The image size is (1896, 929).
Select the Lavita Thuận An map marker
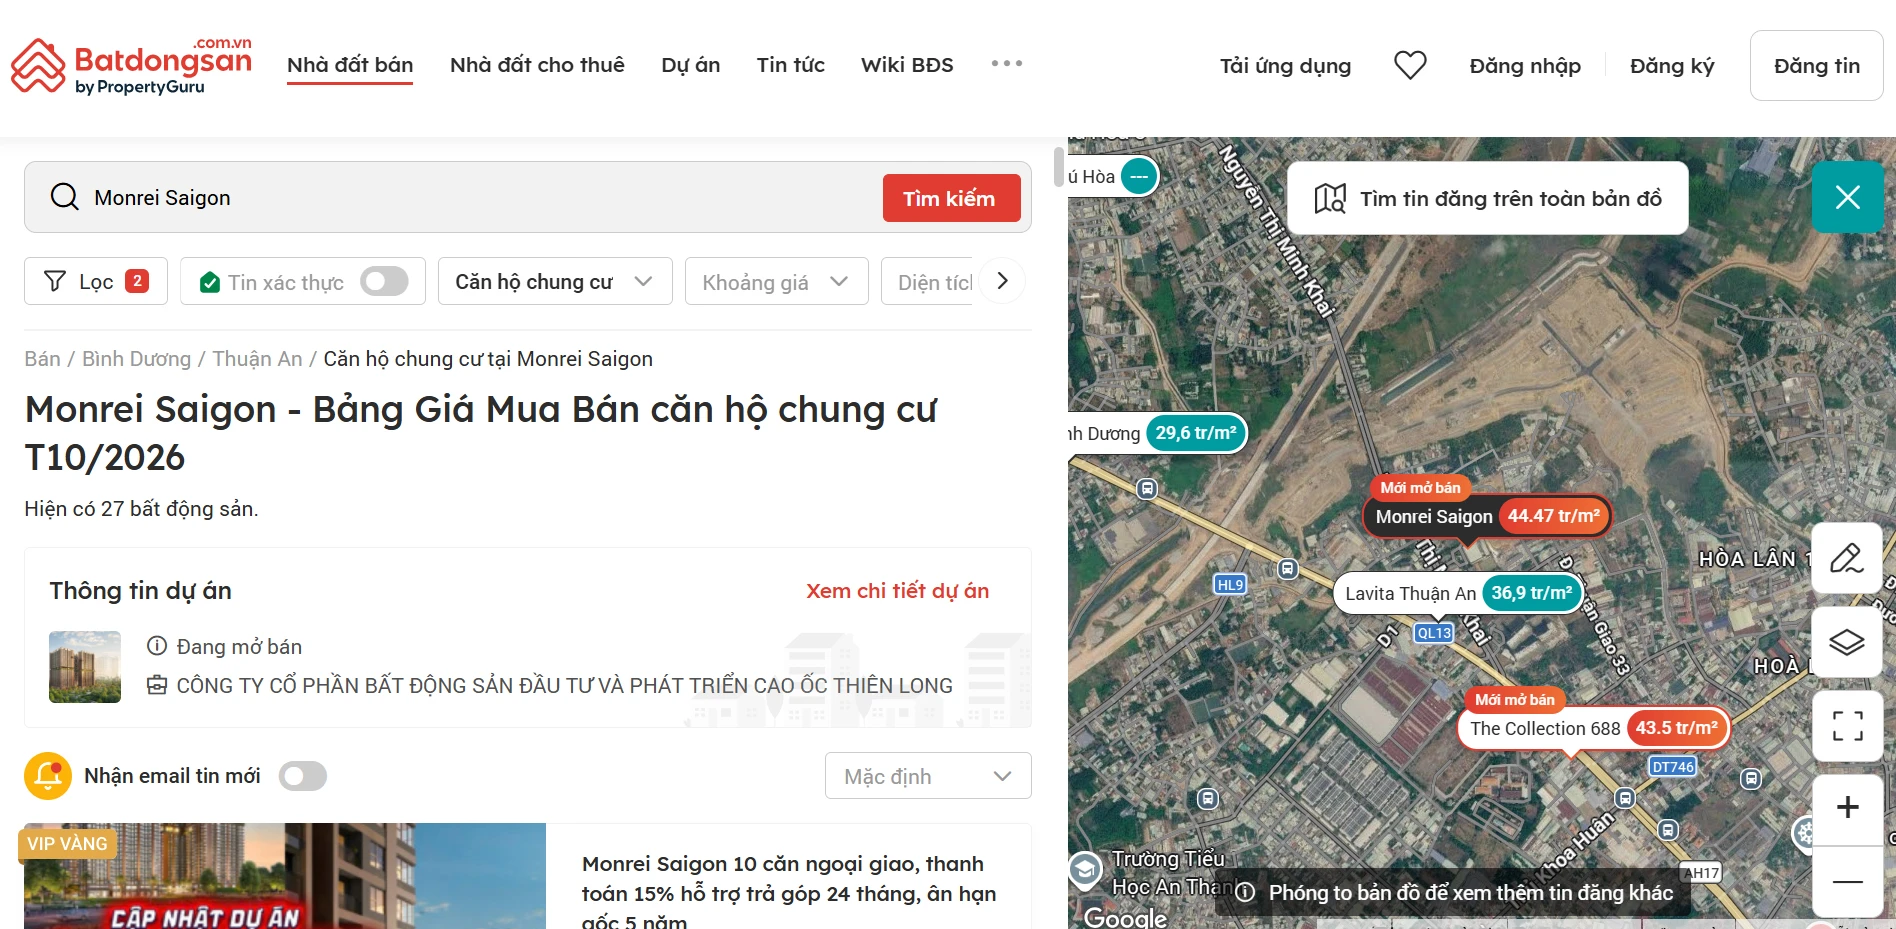[x=1458, y=593]
